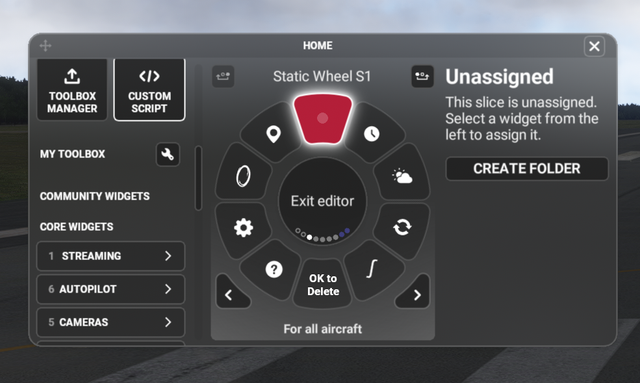
Task: Select the clock wheel slice
Action: [372, 134]
